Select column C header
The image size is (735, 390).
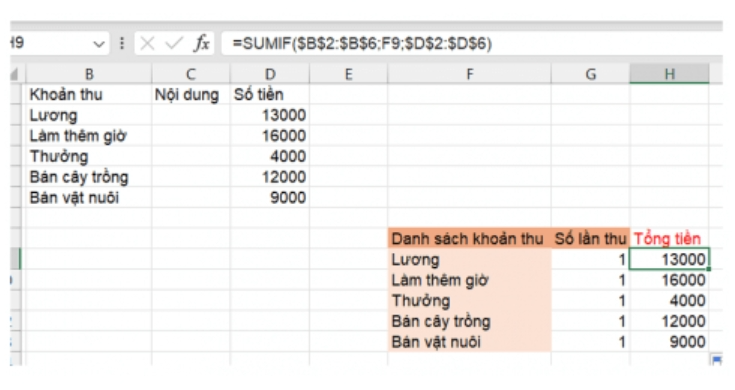(x=191, y=74)
